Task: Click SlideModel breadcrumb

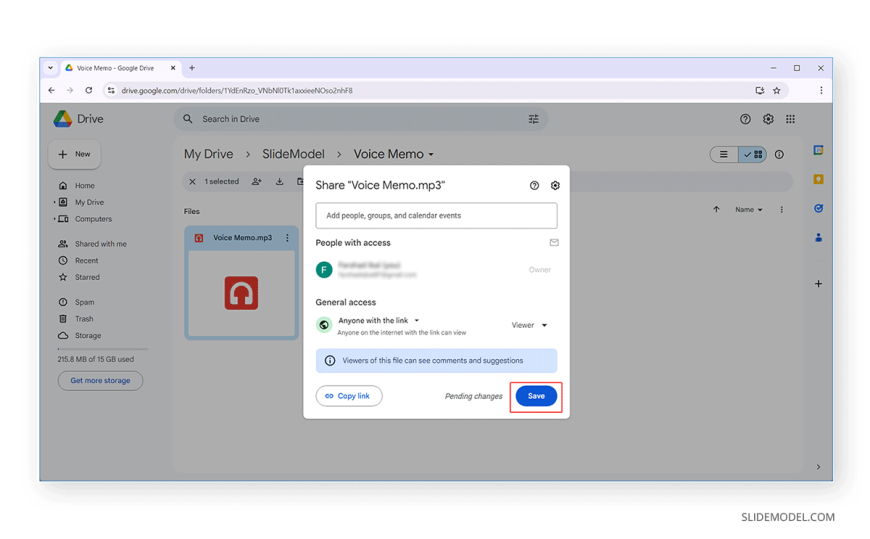Action: click(x=293, y=154)
